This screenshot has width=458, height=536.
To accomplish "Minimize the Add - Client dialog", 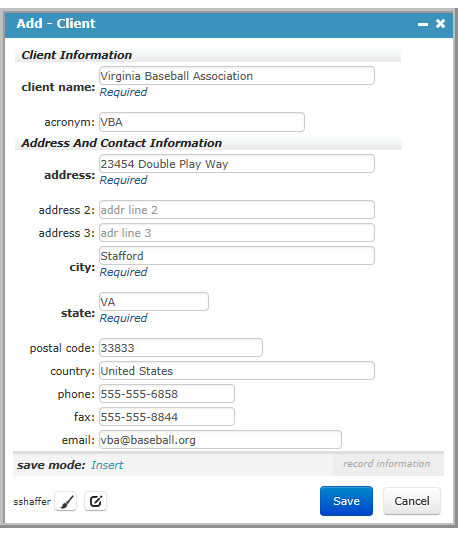I will coord(423,24).
